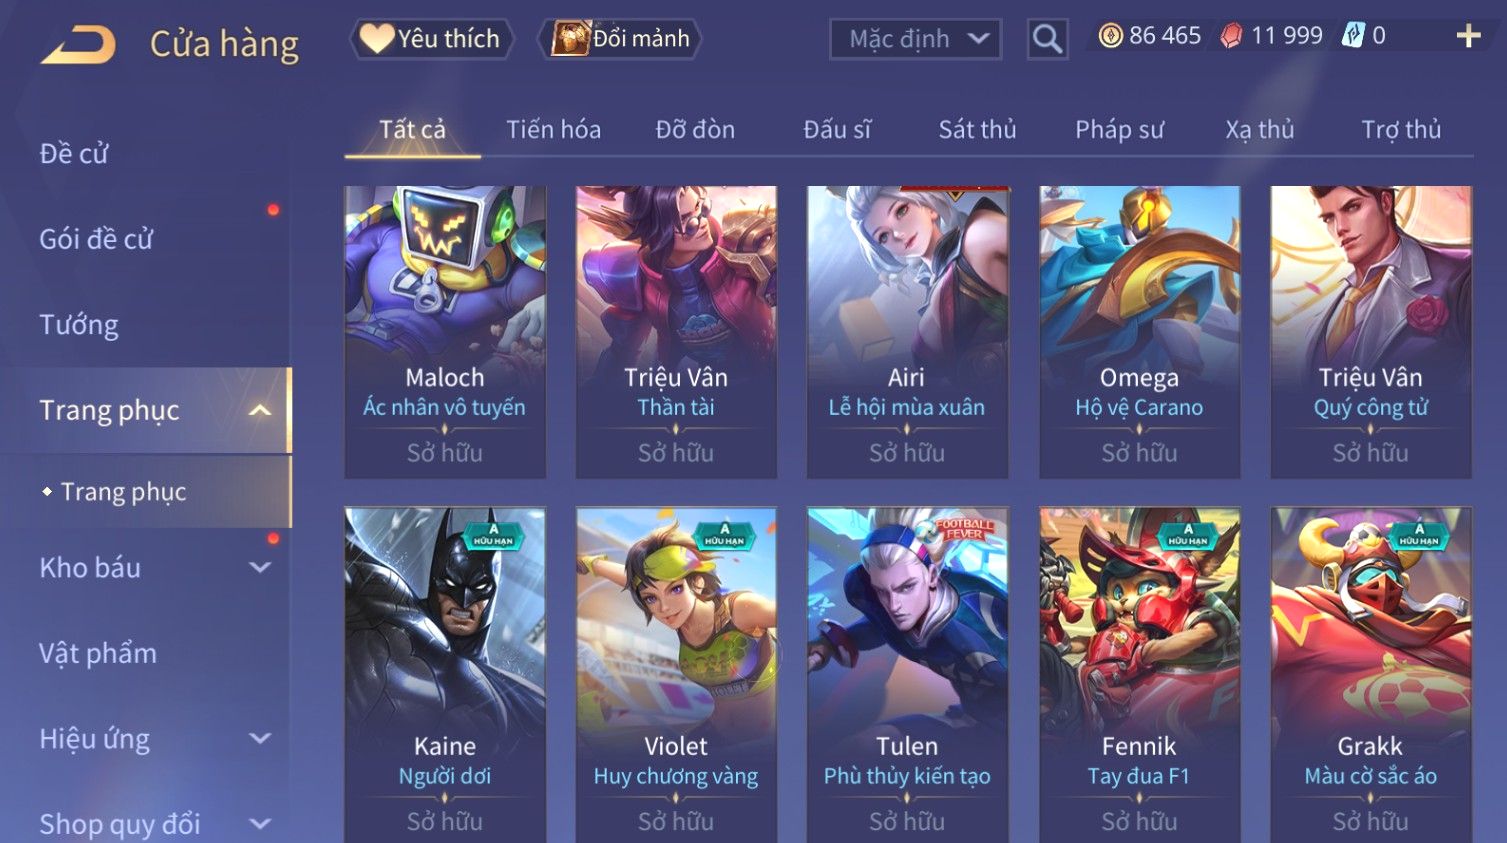Switch to the Sát thủ tab
Viewport: 1507px width, 843px height.
pyautogui.click(x=977, y=130)
